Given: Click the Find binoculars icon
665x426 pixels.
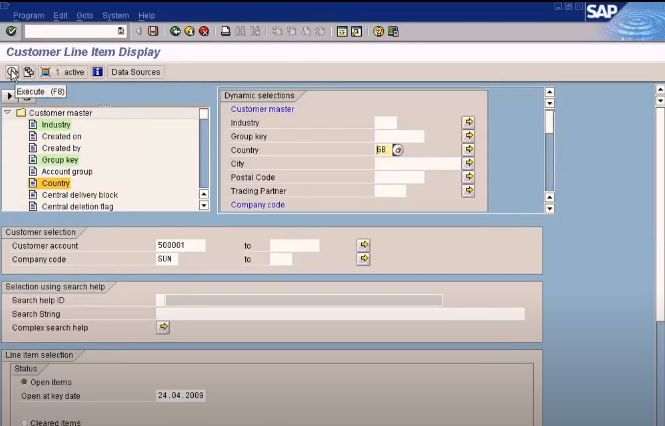Looking at the screenshot, I should point(240,31).
